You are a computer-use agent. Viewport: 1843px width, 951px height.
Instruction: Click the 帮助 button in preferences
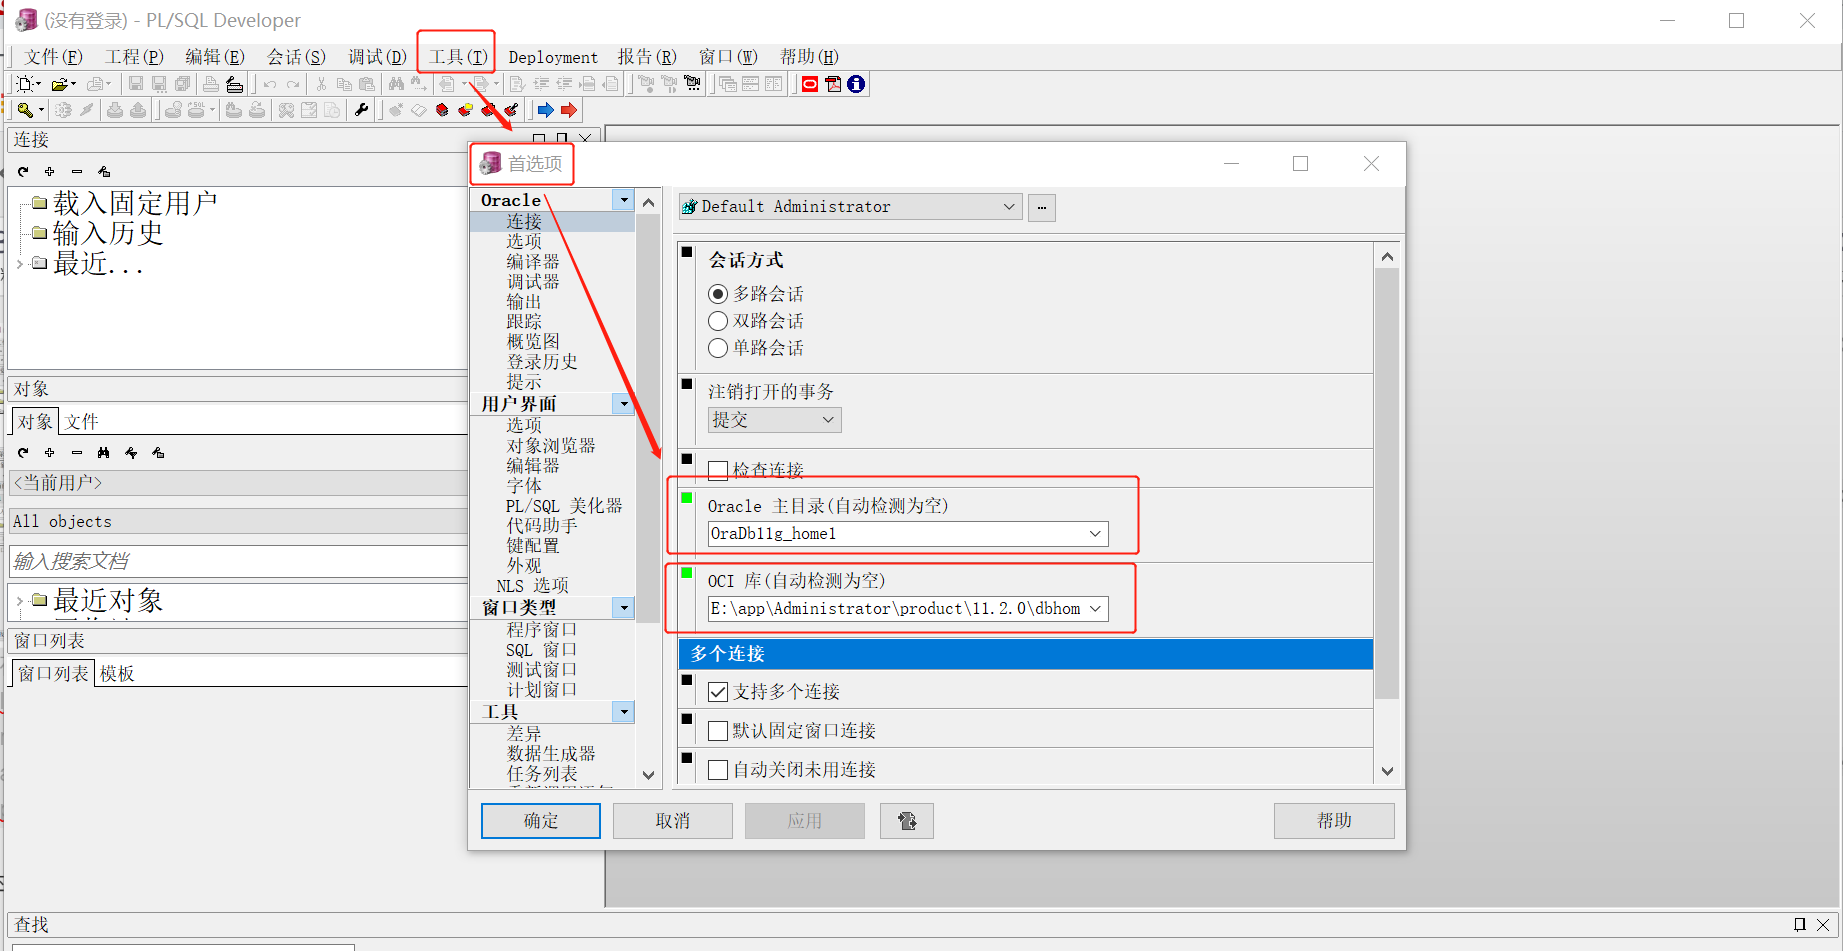click(1334, 821)
